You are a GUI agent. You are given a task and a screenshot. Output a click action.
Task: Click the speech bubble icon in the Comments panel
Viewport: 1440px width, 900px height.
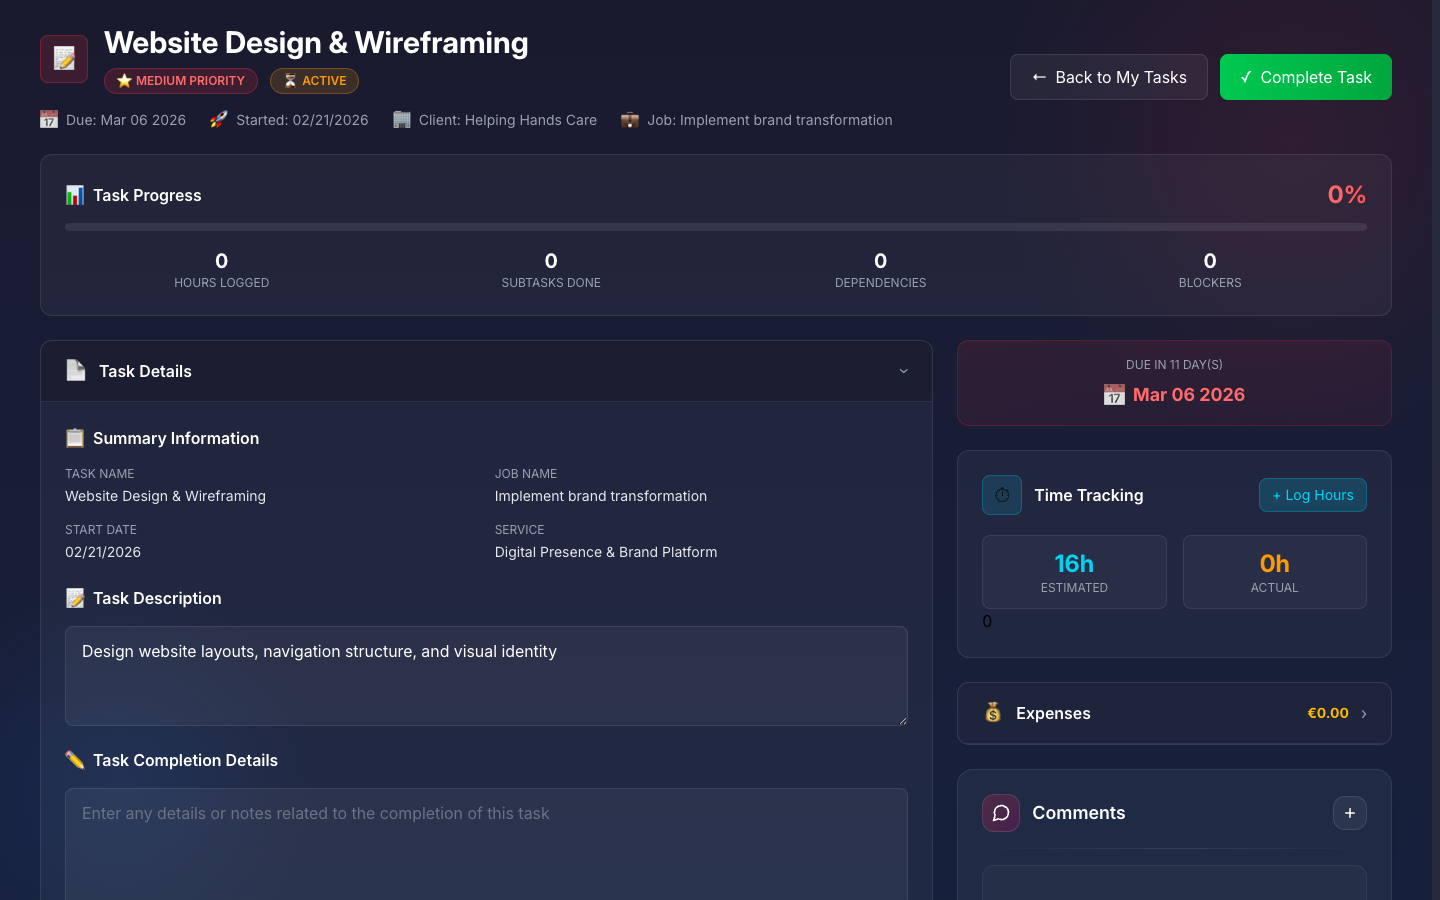1000,813
